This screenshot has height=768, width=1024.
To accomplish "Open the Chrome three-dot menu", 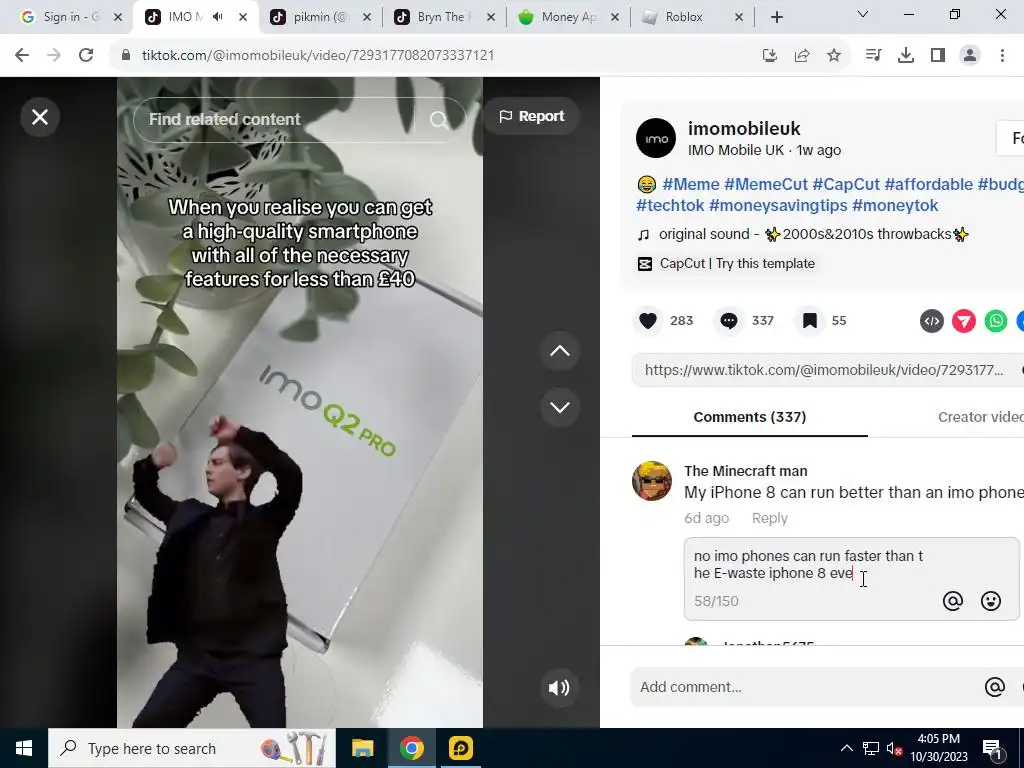I will pos(1002,56).
